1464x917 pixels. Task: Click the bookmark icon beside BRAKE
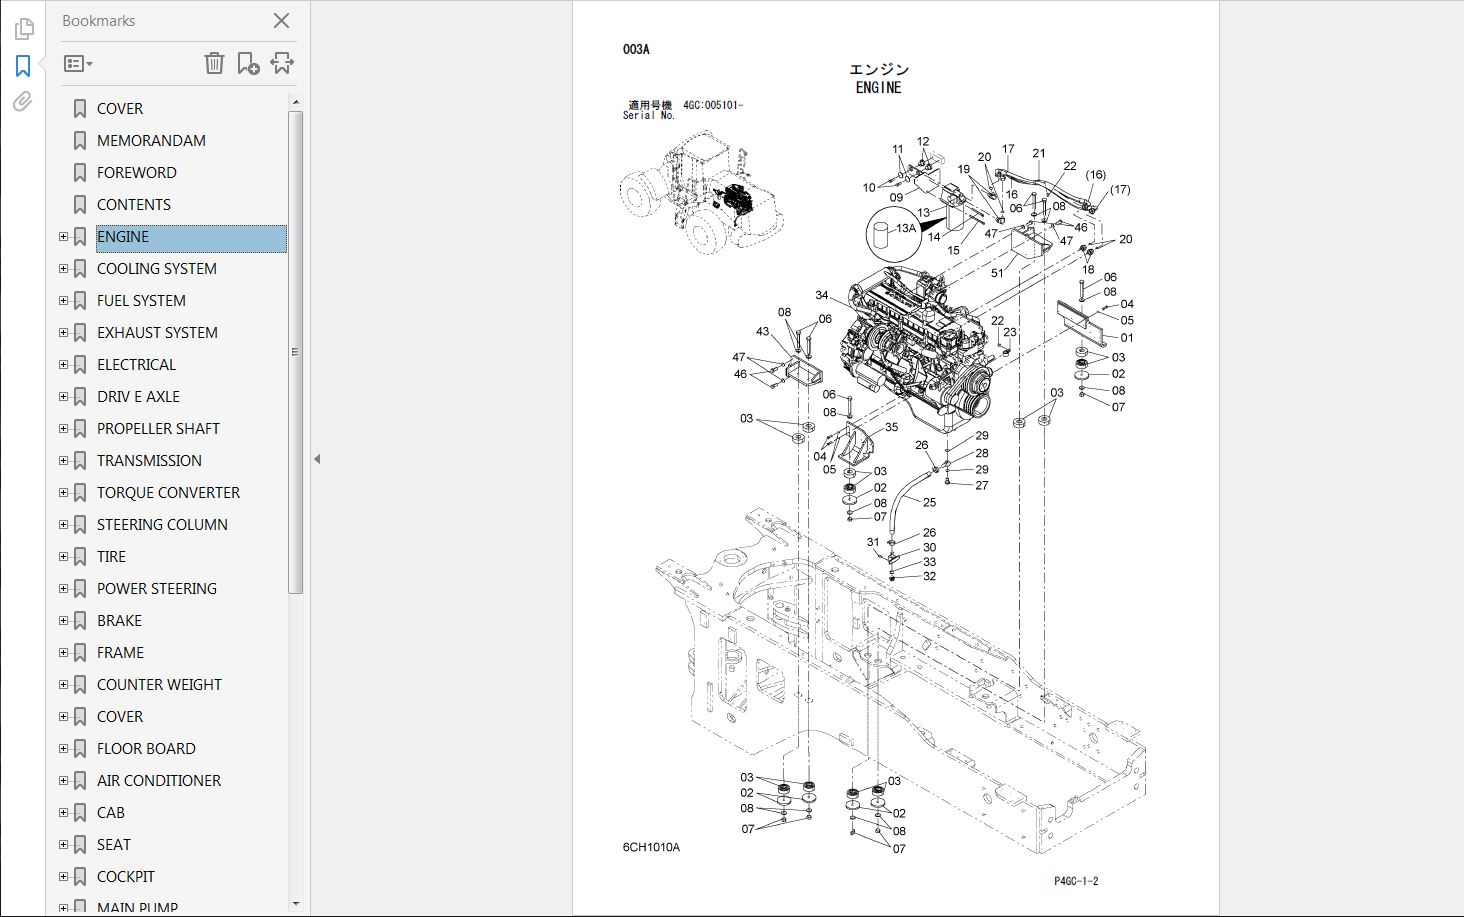(x=81, y=621)
